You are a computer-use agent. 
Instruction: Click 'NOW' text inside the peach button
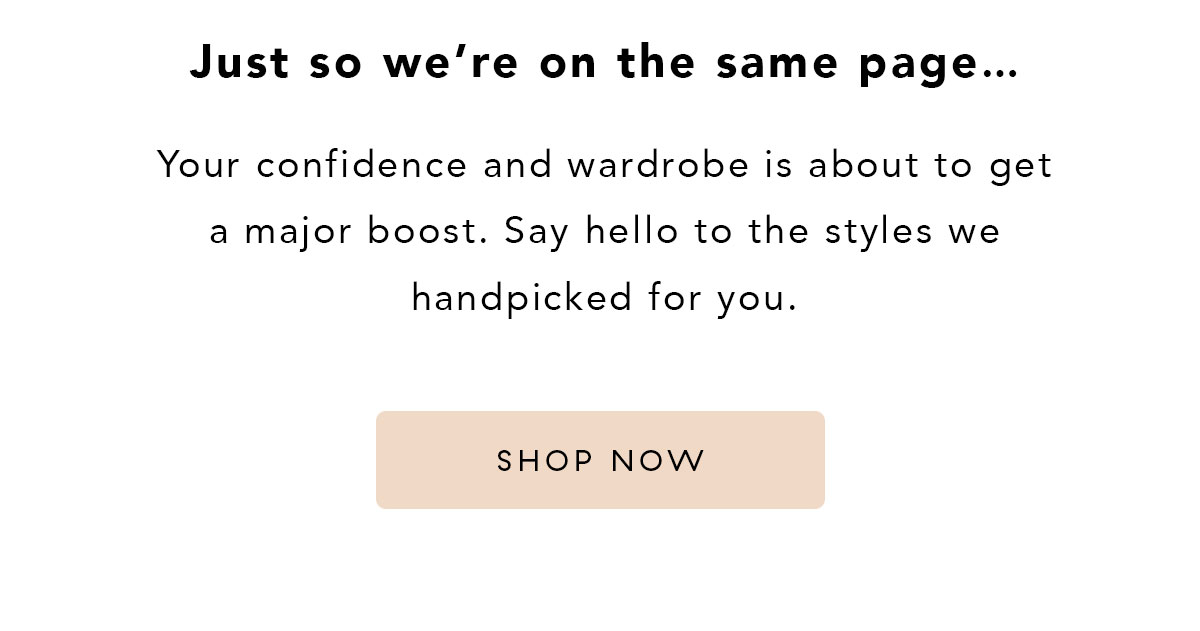(658, 461)
